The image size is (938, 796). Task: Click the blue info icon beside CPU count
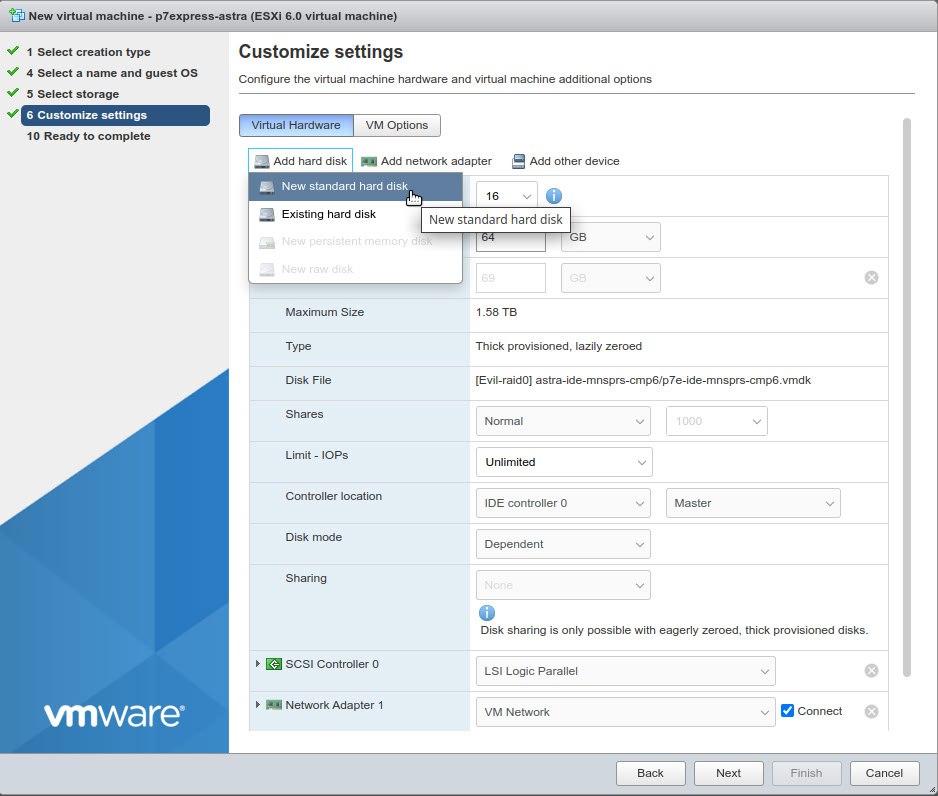point(554,196)
